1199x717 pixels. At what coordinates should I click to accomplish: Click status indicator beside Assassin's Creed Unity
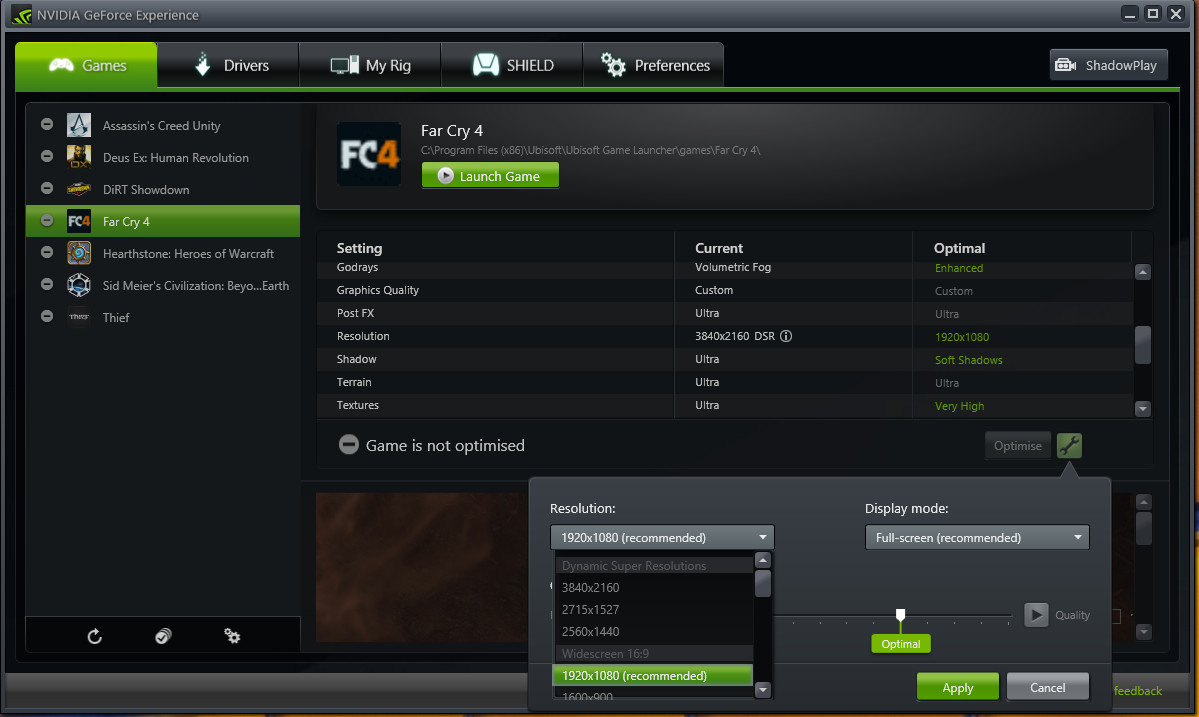click(x=47, y=124)
